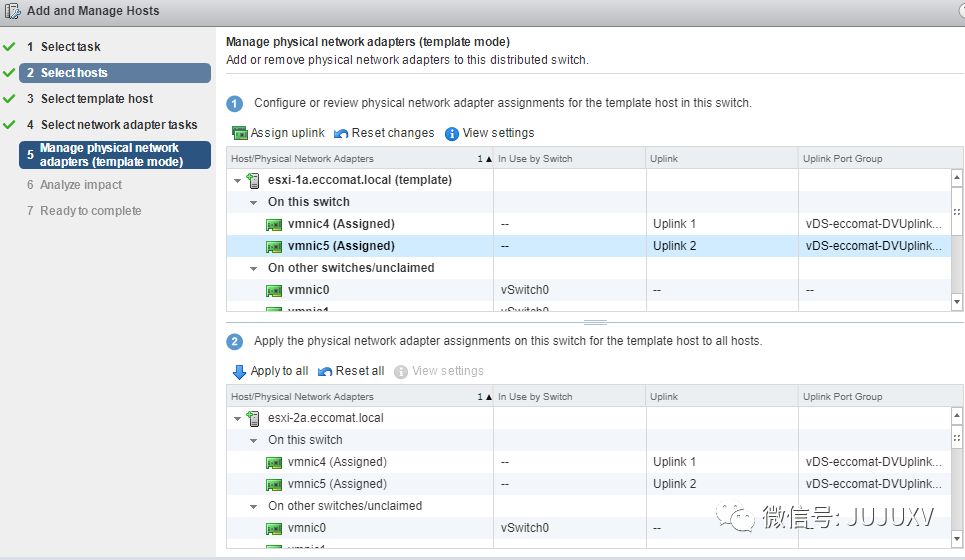Click the esxi-1a.eccomat.local host icon
The width and height of the screenshot is (965, 560).
[x=254, y=180]
